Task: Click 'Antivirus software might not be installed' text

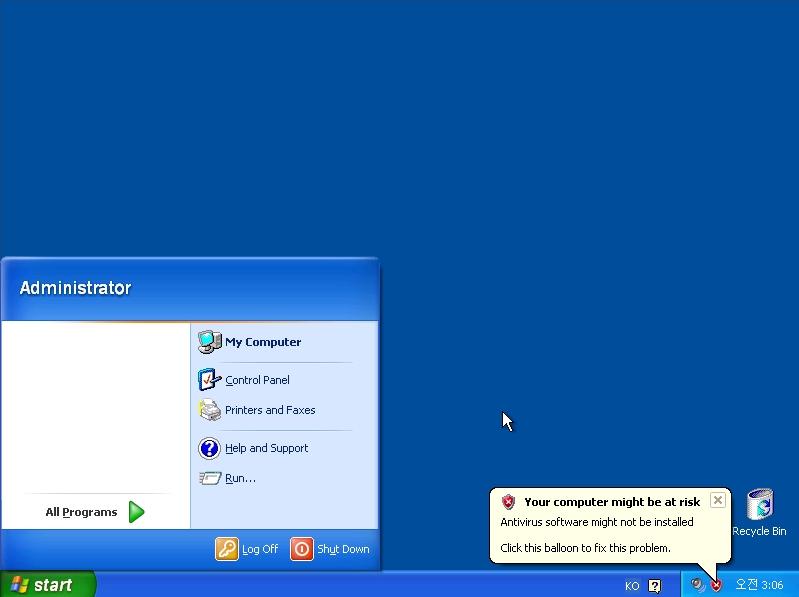Action: click(597, 522)
